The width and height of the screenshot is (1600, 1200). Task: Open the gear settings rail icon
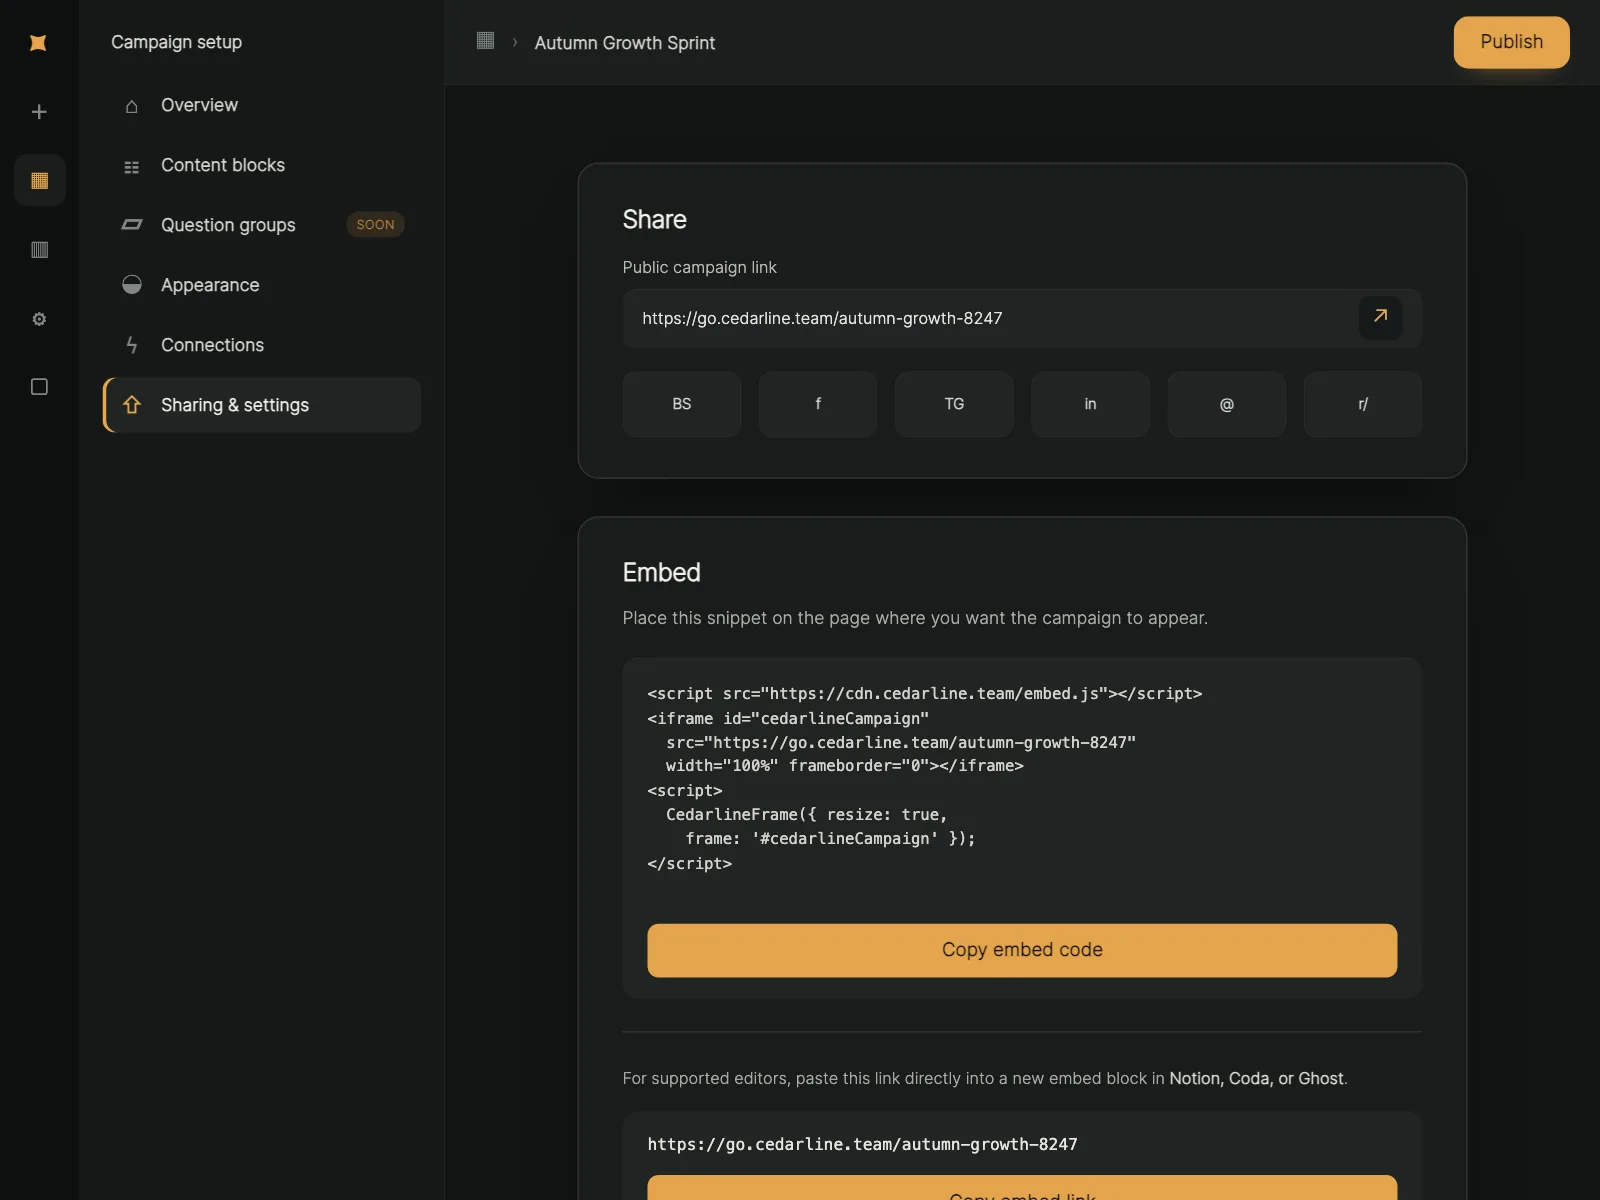(x=39, y=319)
